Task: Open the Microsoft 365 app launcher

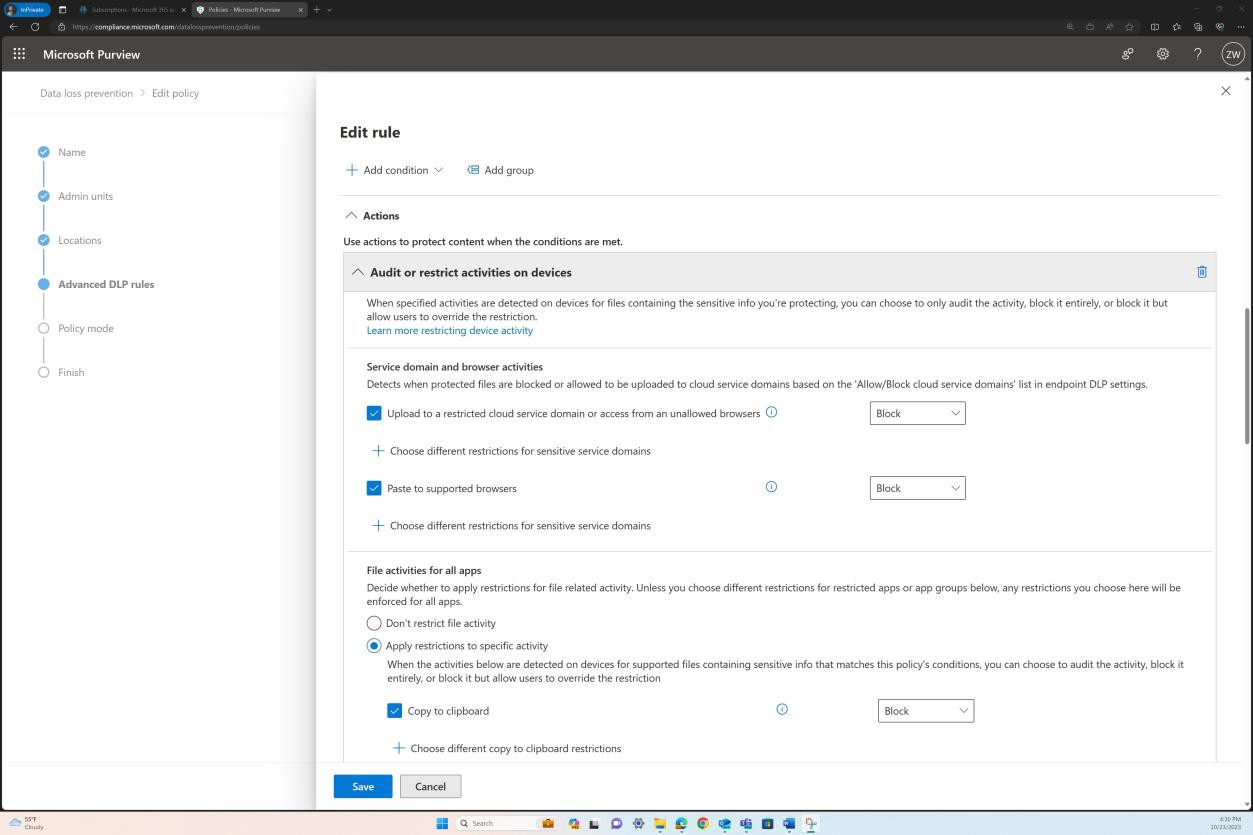Action: pyautogui.click(x=18, y=54)
